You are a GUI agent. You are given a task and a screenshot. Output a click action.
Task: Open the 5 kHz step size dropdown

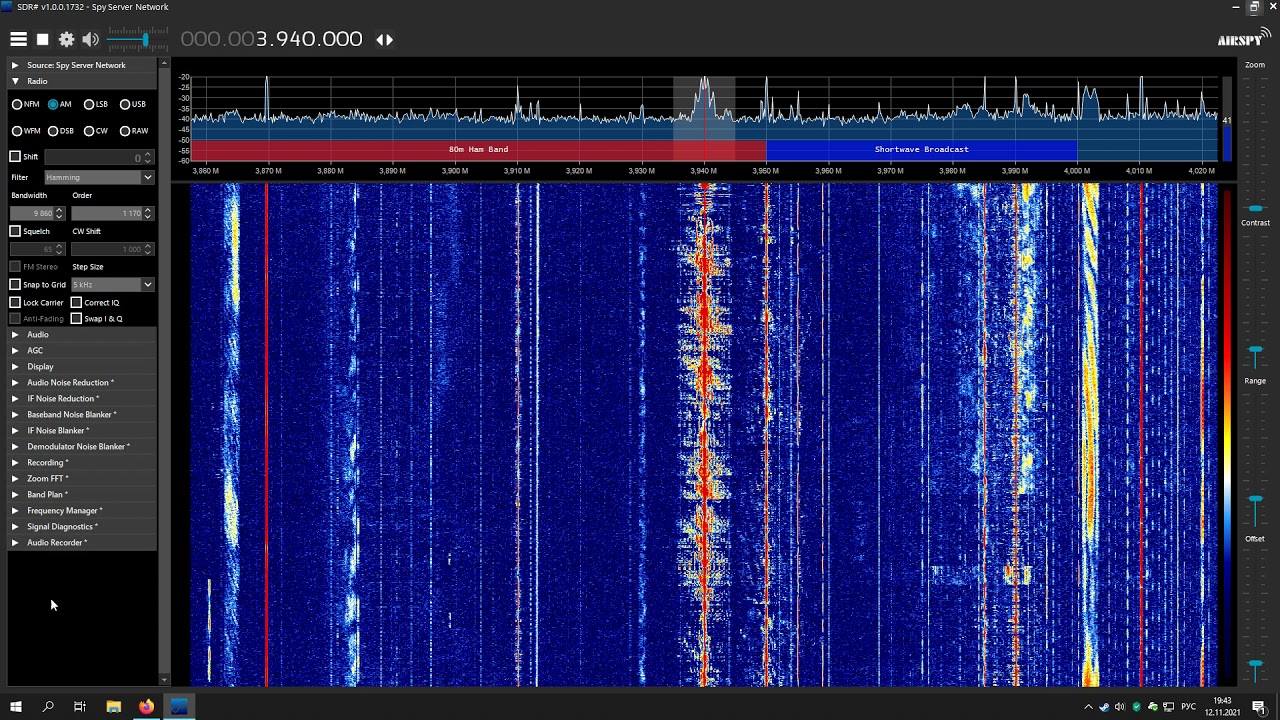click(112, 285)
